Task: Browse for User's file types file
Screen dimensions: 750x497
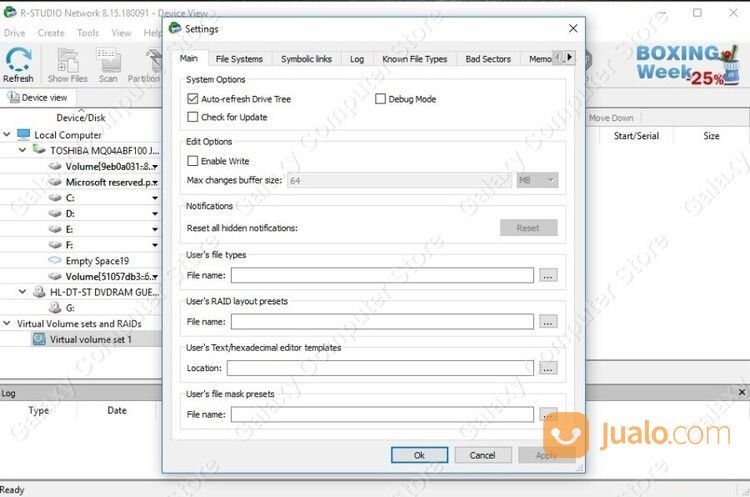Action: [548, 275]
